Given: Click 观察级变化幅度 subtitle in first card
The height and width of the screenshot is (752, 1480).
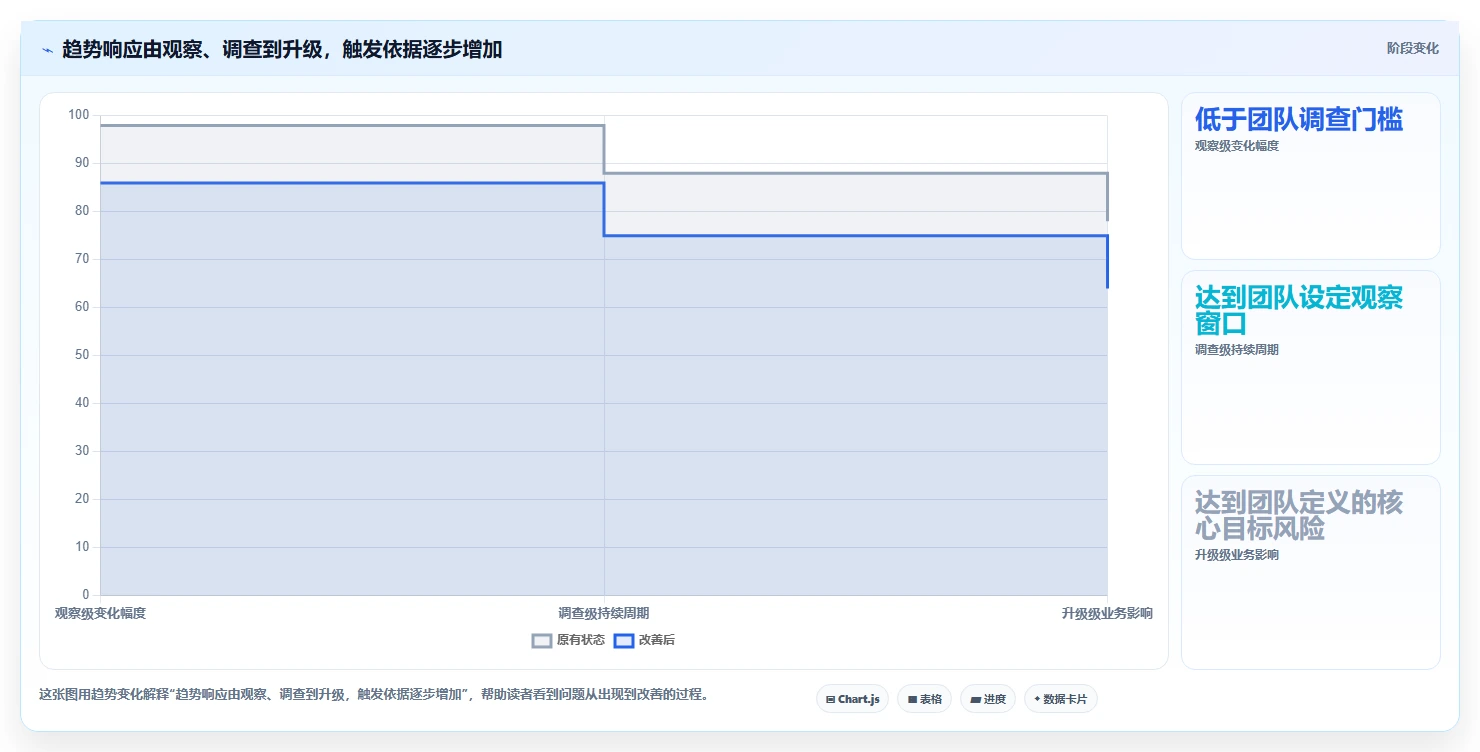Looking at the screenshot, I should tap(1236, 146).
